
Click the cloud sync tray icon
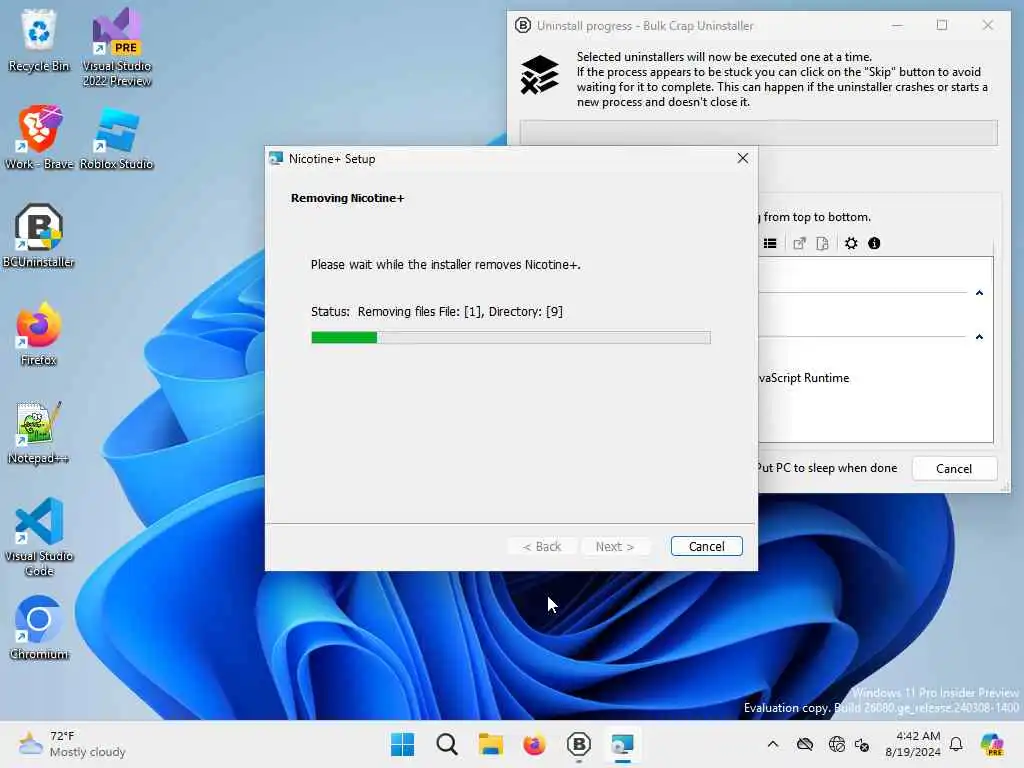805,744
